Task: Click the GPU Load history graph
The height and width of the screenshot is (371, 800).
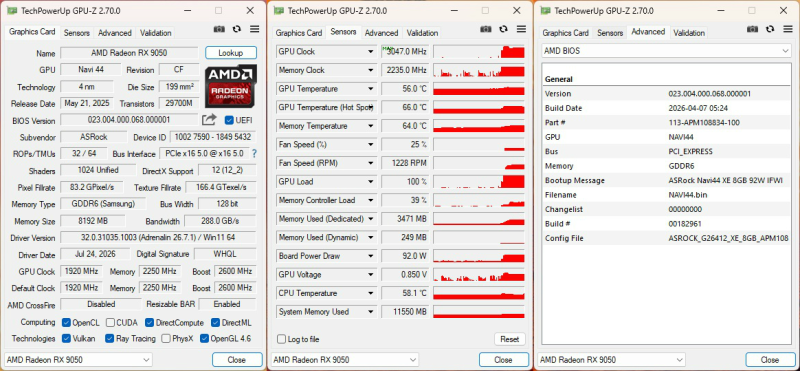Action: [x=479, y=182]
